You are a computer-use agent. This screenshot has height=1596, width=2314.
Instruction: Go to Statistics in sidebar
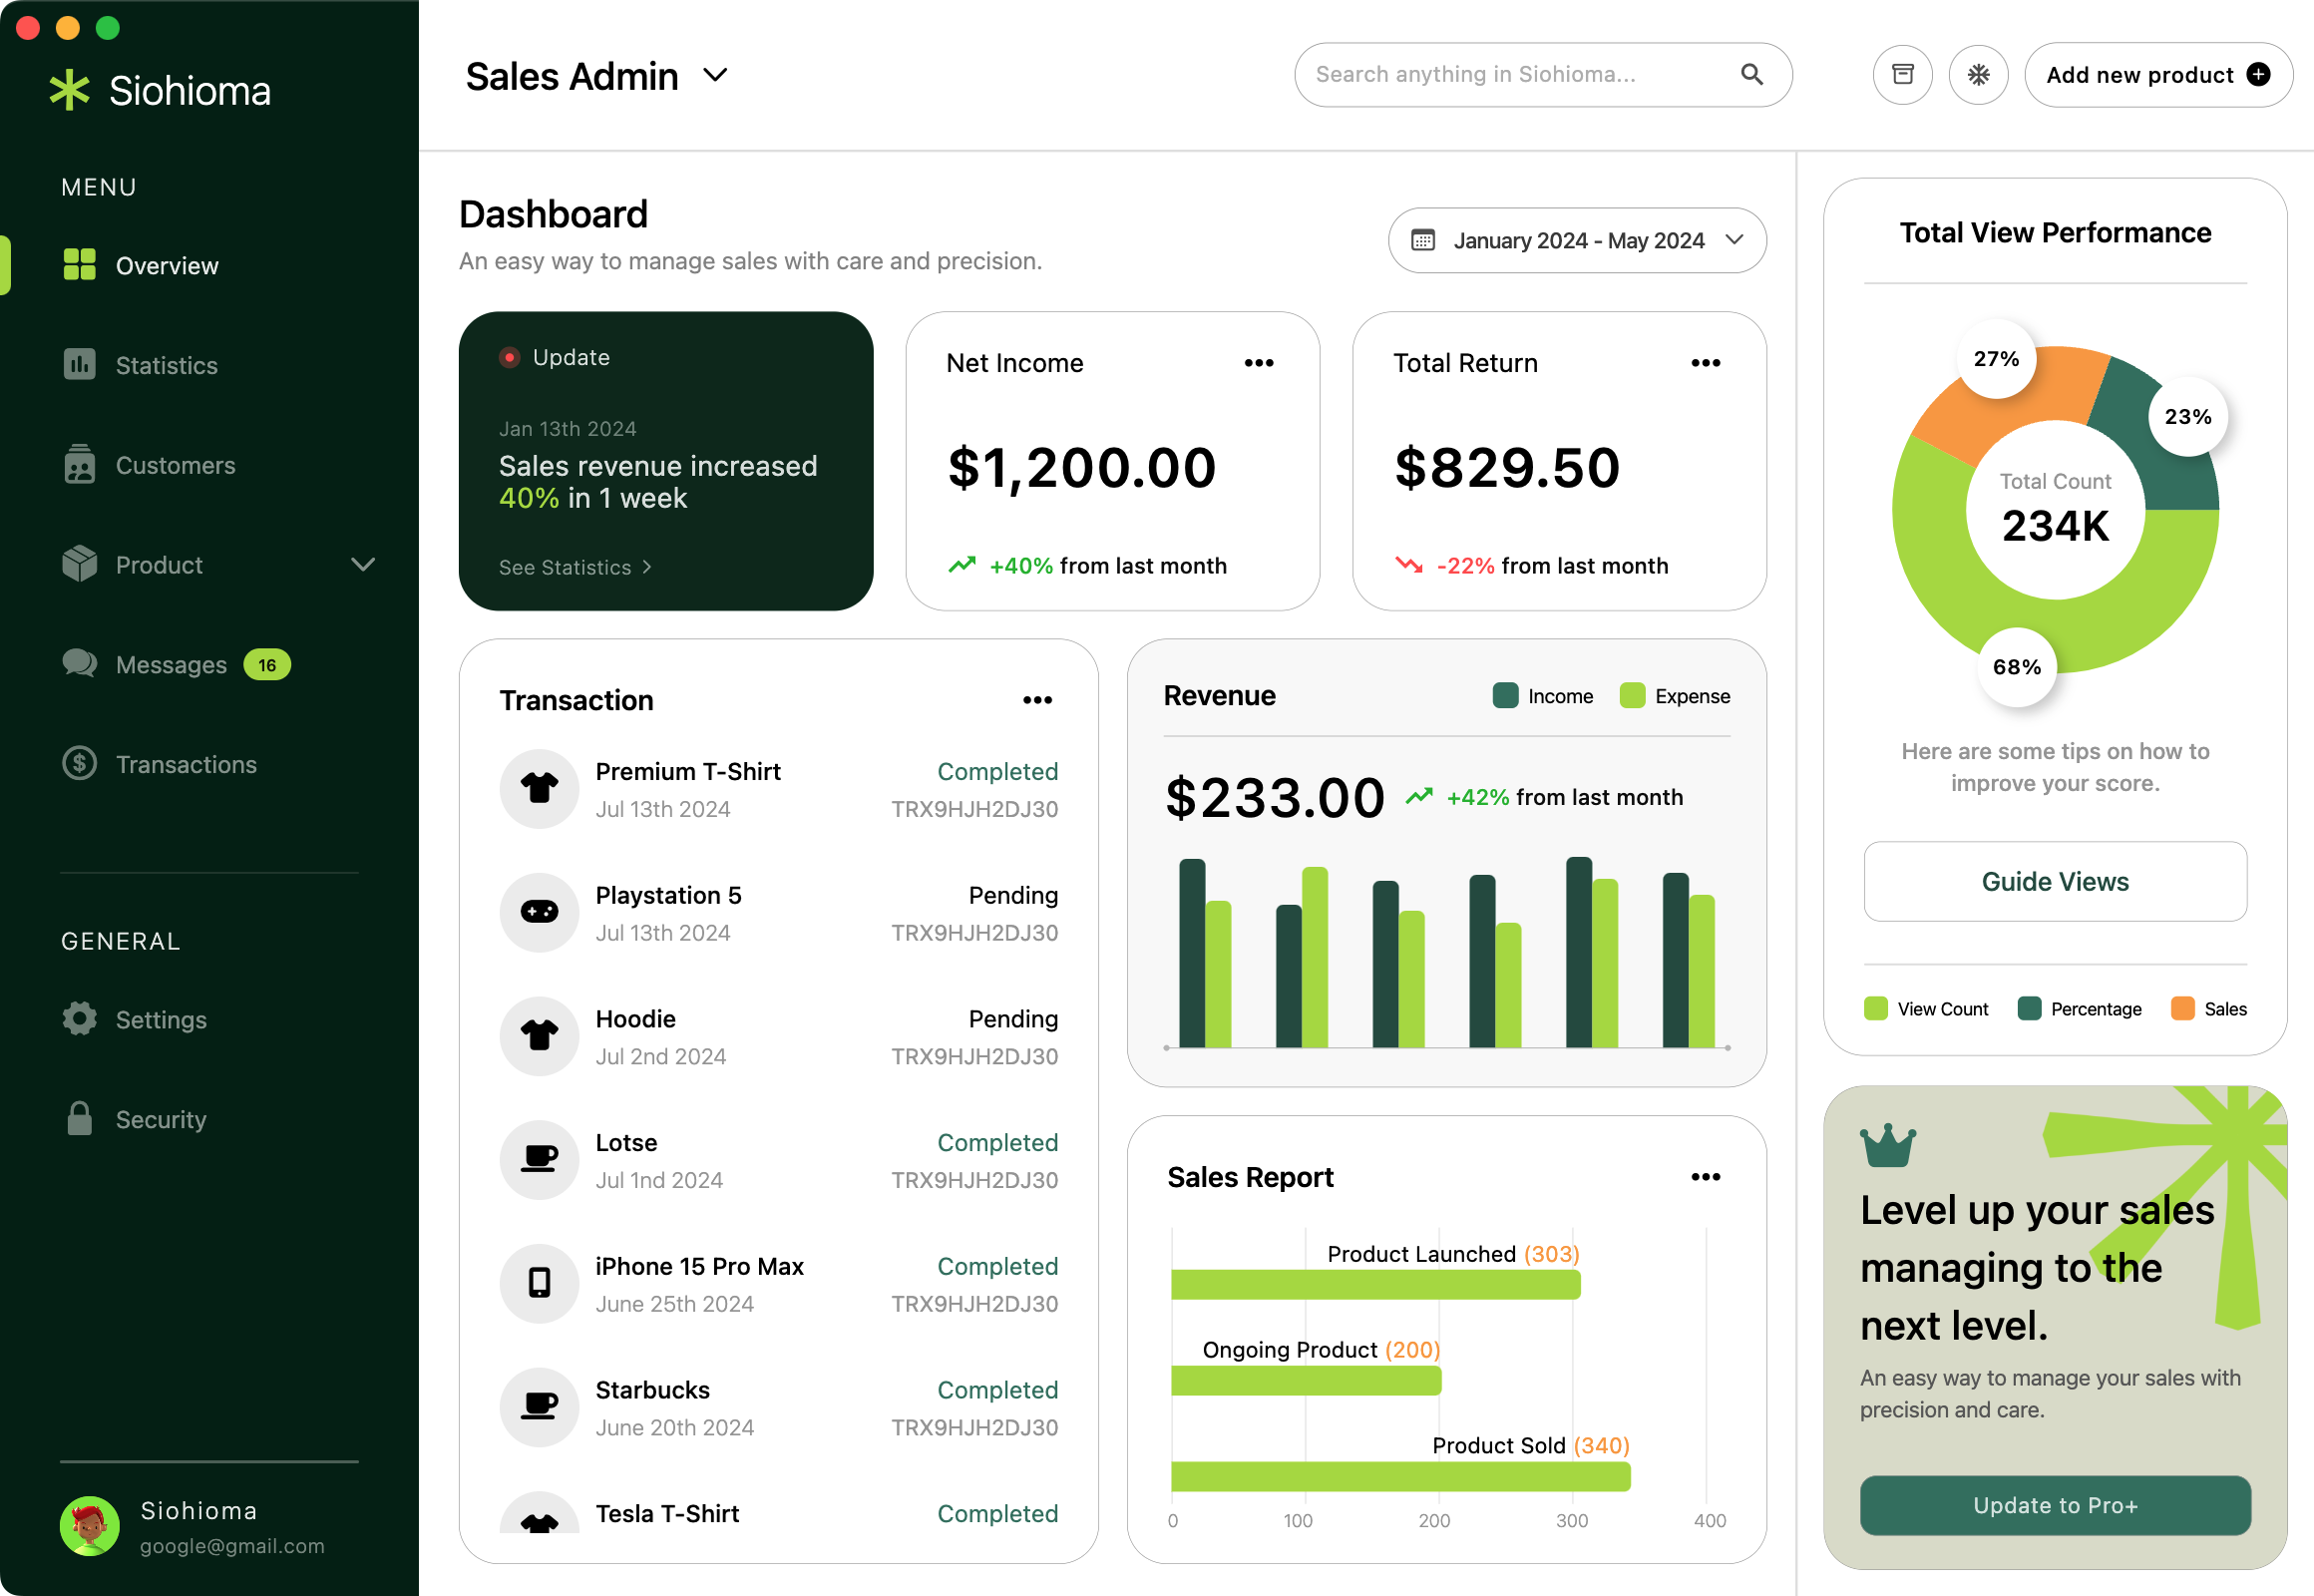[166, 366]
